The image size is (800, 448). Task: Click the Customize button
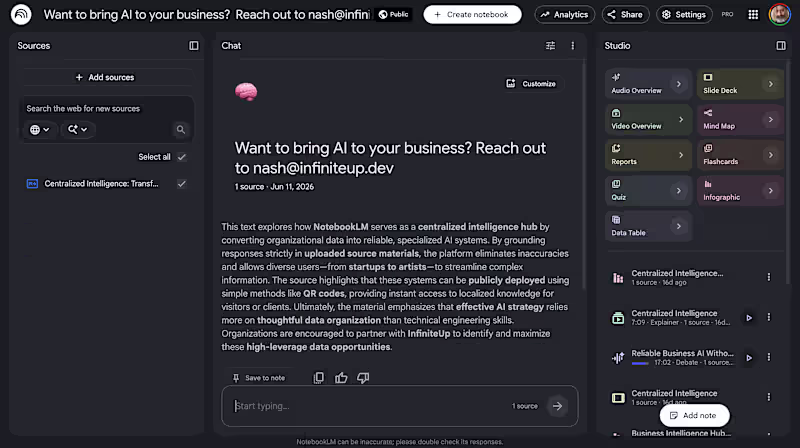click(x=531, y=84)
